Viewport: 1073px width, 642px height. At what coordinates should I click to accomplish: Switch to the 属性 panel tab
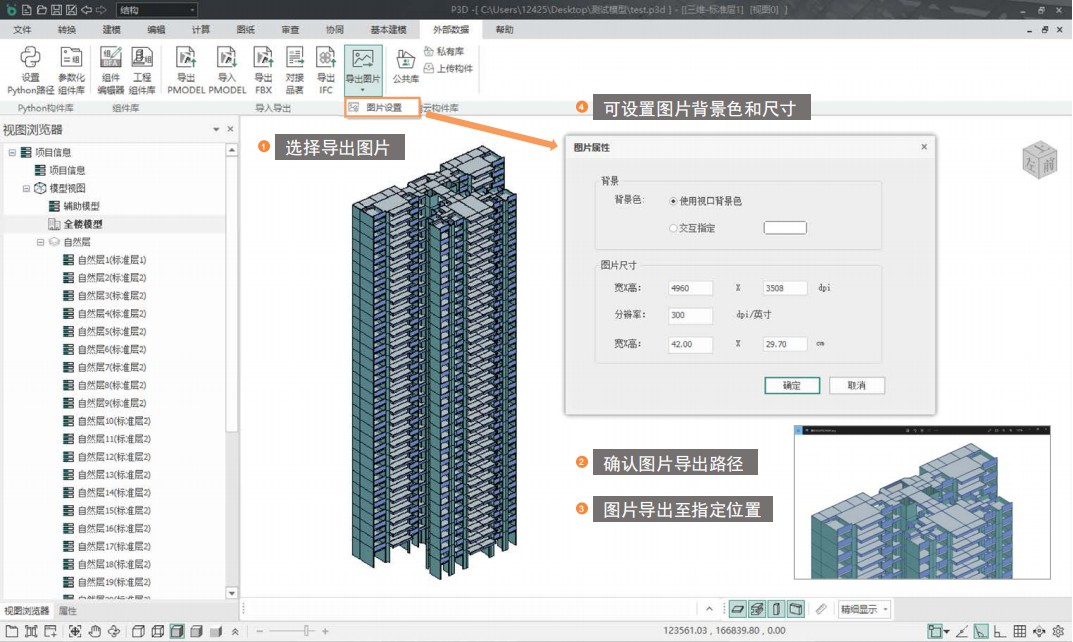tap(68, 610)
